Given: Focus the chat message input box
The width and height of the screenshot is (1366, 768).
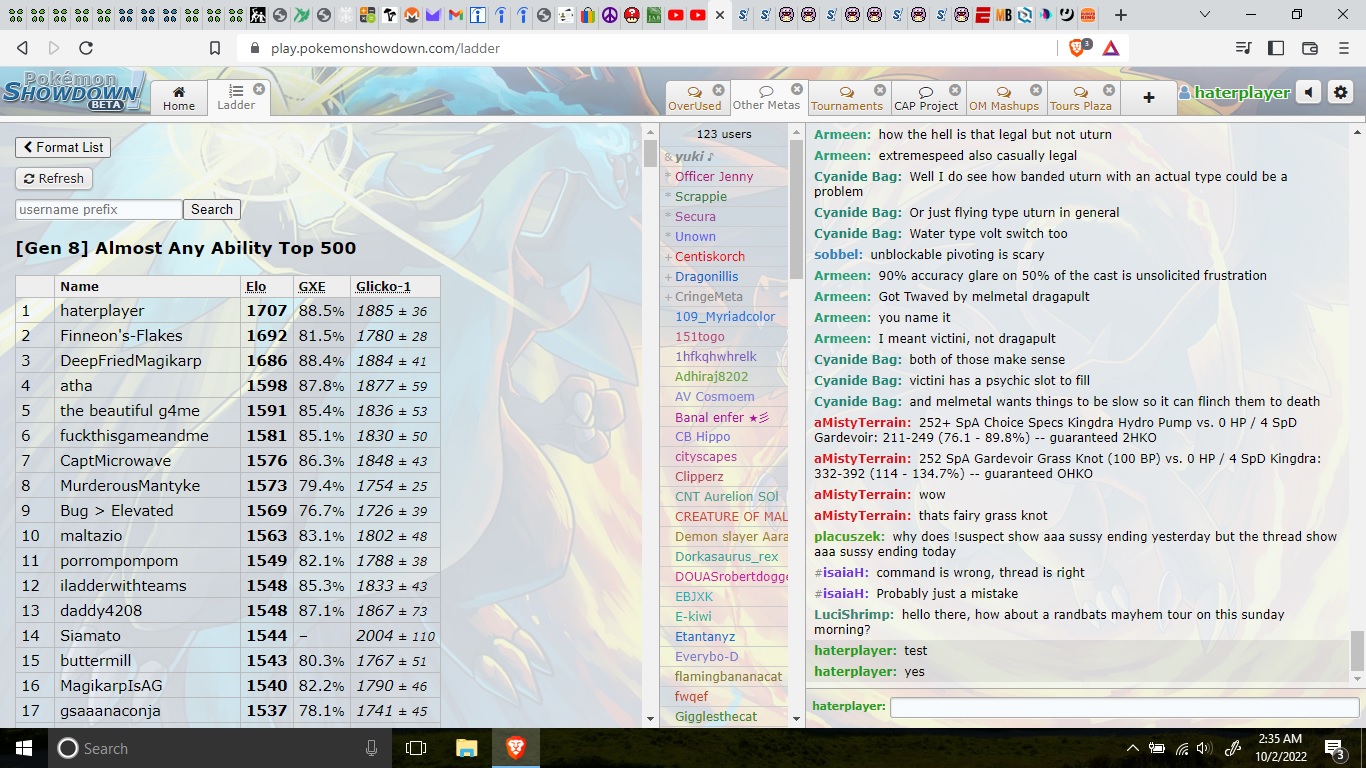Looking at the screenshot, I should [1124, 707].
